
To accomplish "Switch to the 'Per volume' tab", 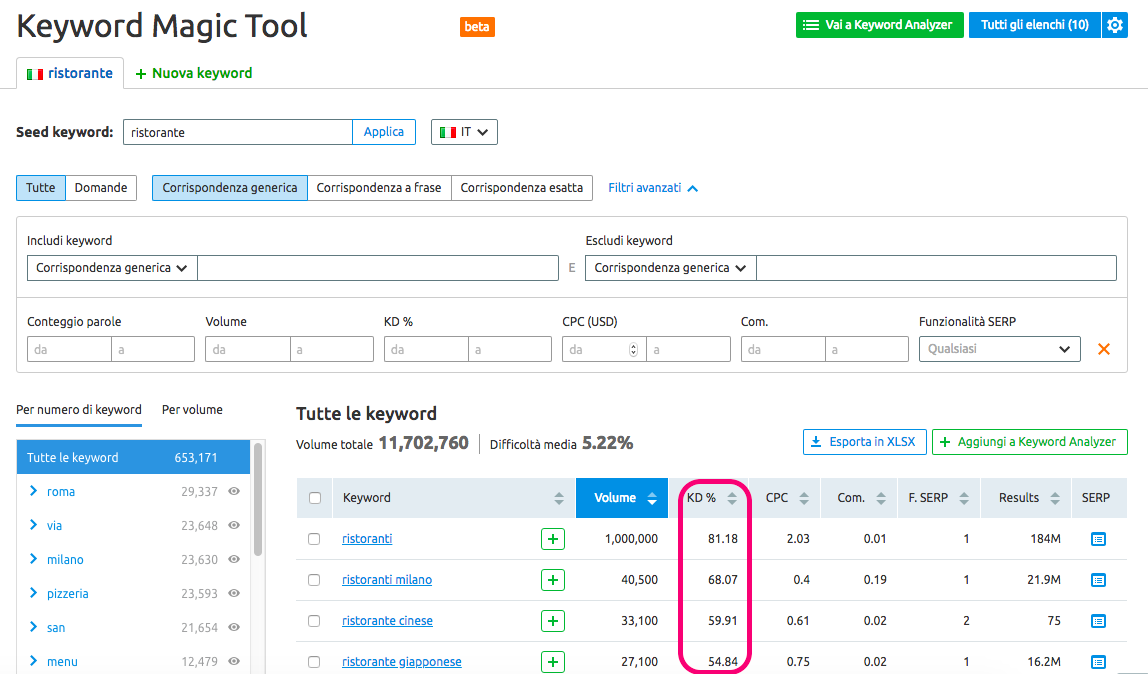I will pyautogui.click(x=192, y=409).
